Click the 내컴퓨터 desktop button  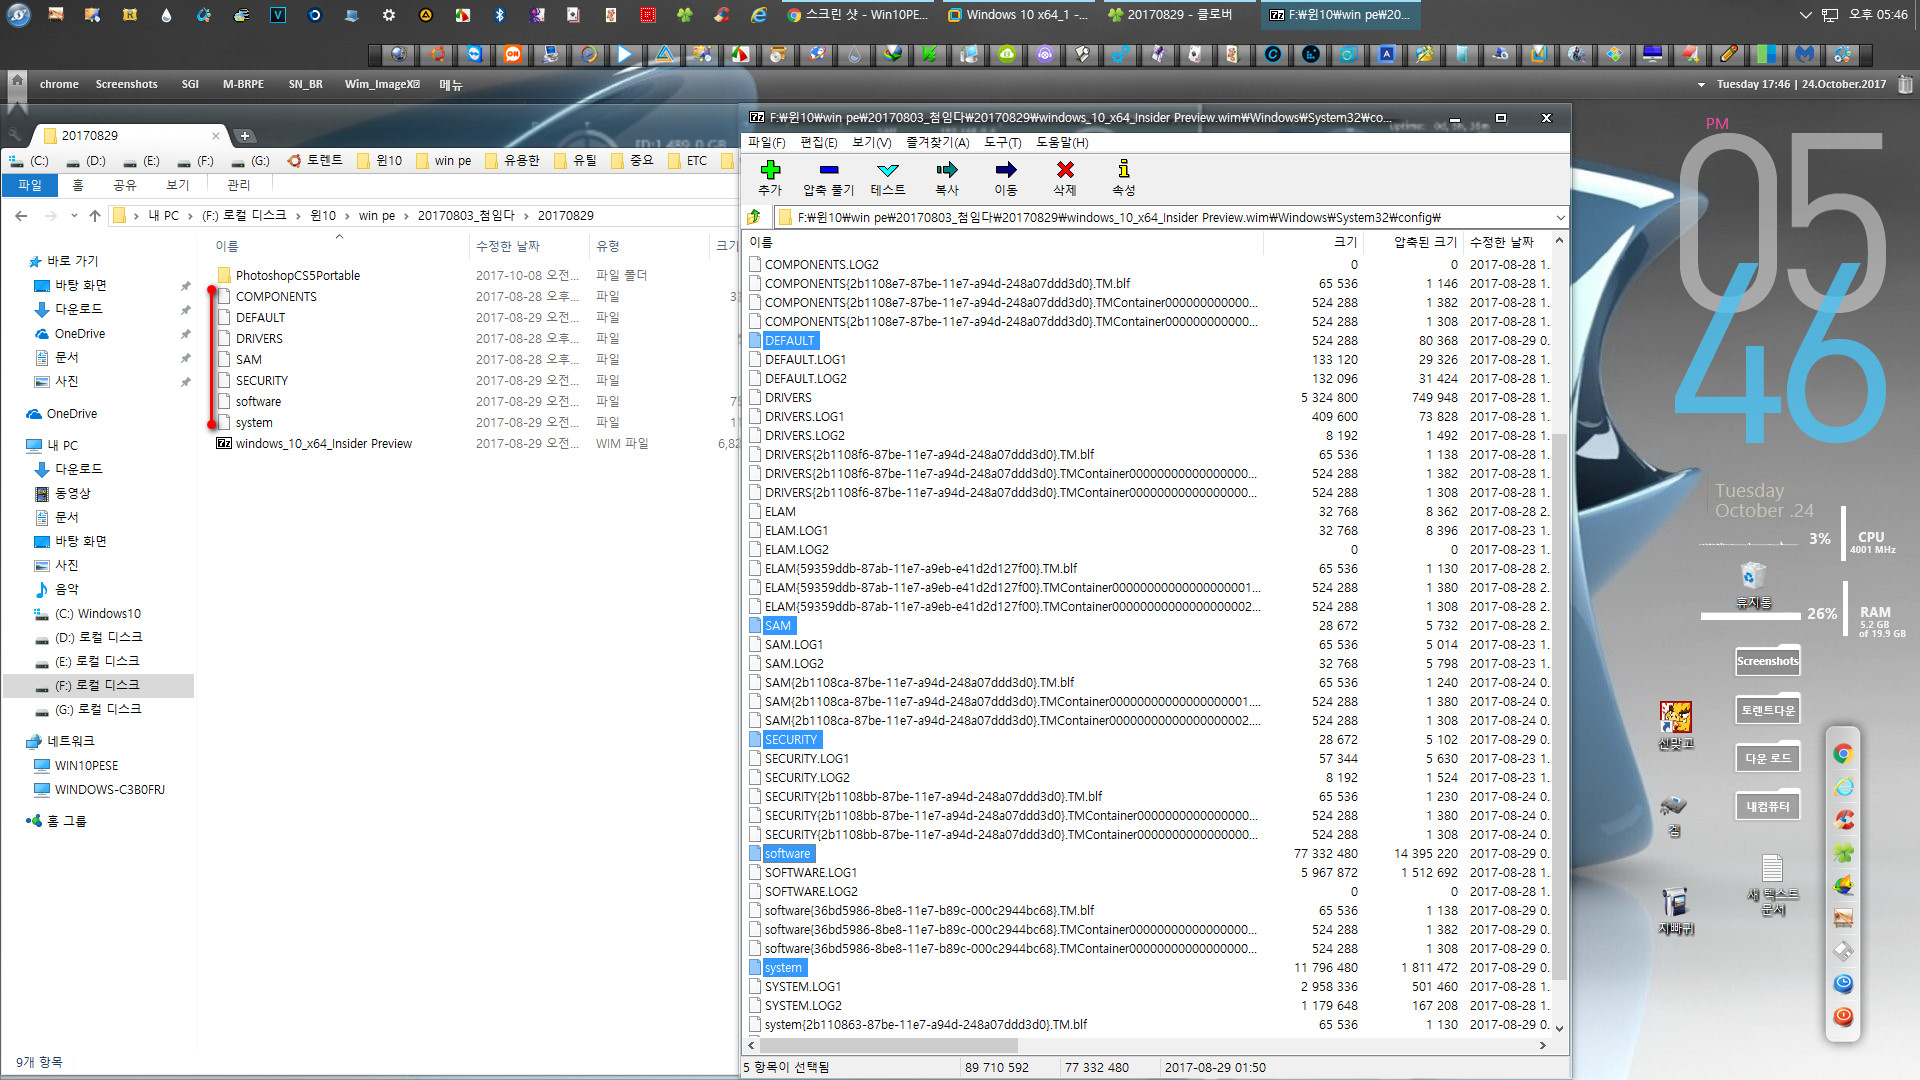1768,806
